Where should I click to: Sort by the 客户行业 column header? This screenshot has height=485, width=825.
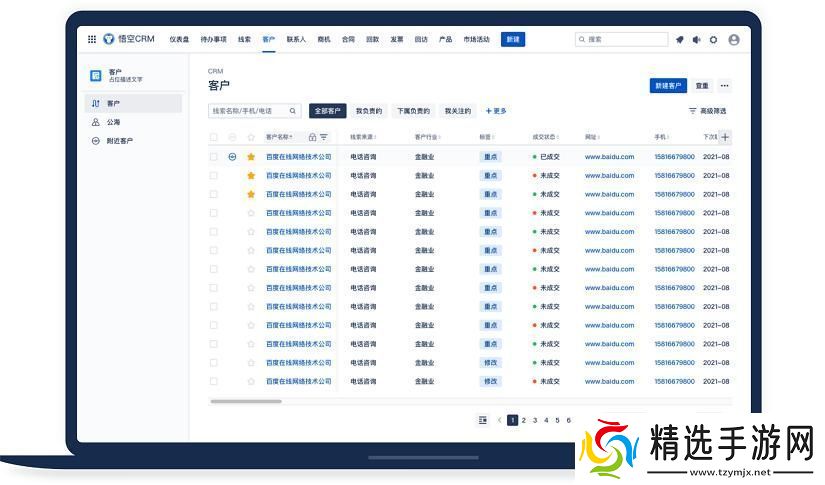[x=427, y=137]
